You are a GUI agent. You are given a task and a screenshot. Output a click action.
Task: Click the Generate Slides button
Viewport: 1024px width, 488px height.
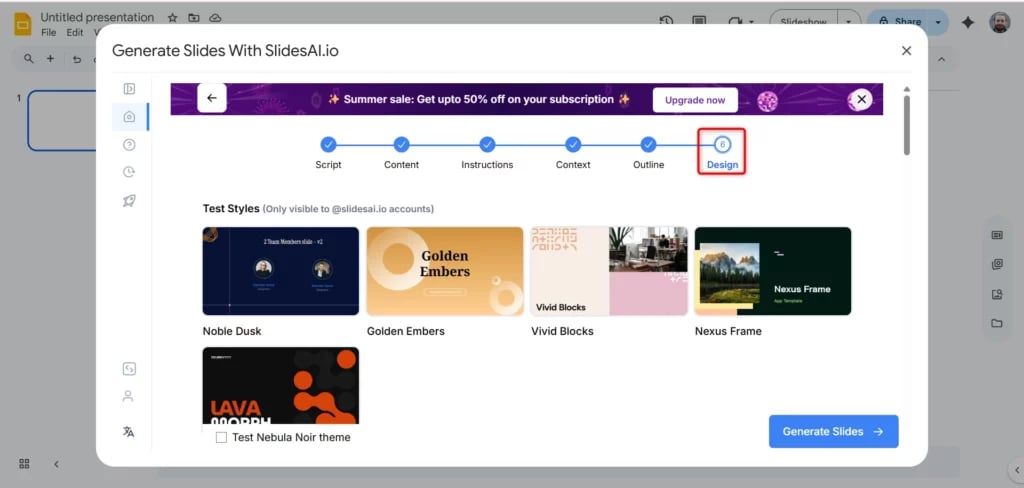[x=833, y=431]
